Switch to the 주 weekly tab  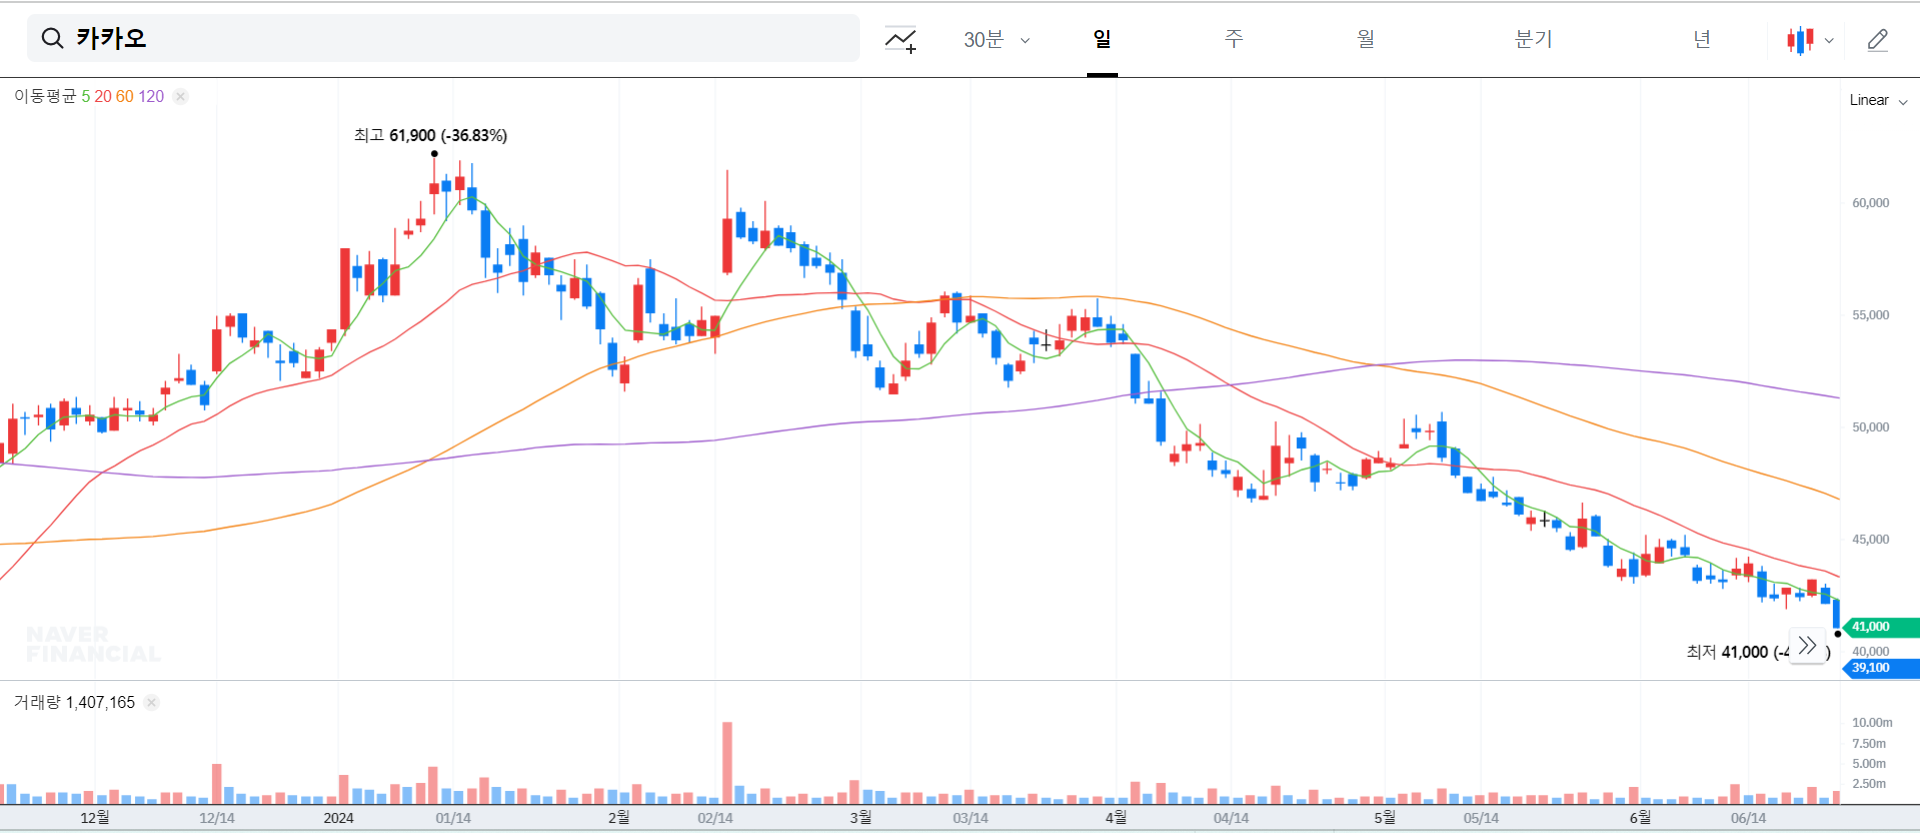(1234, 39)
